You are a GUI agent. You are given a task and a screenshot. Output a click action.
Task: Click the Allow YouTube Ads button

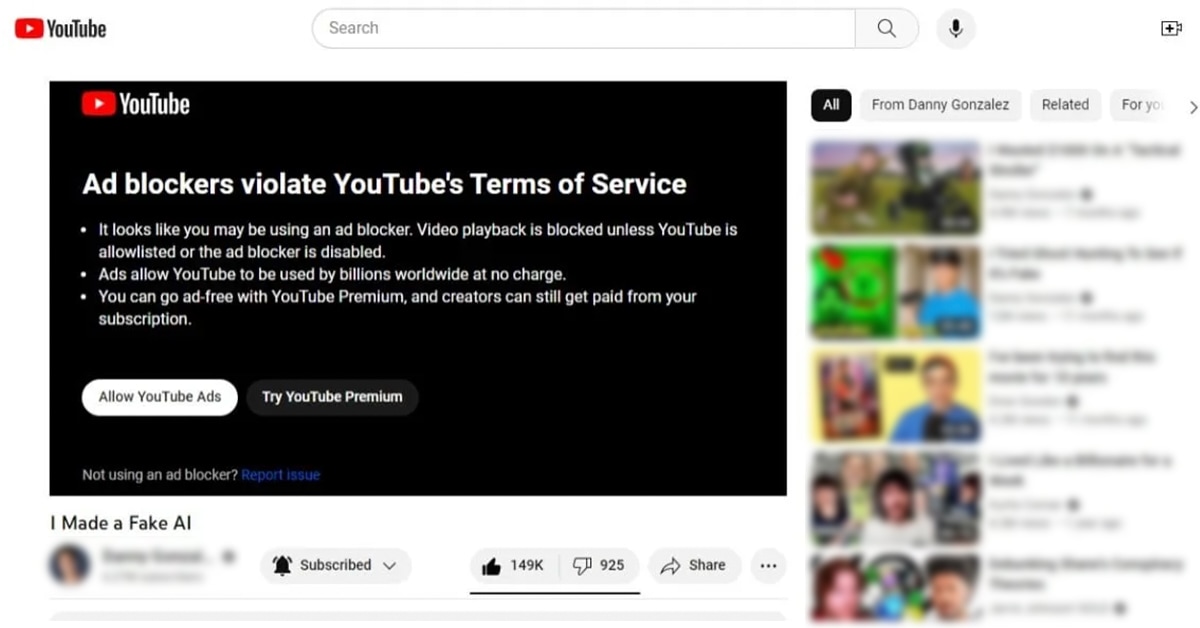(160, 397)
